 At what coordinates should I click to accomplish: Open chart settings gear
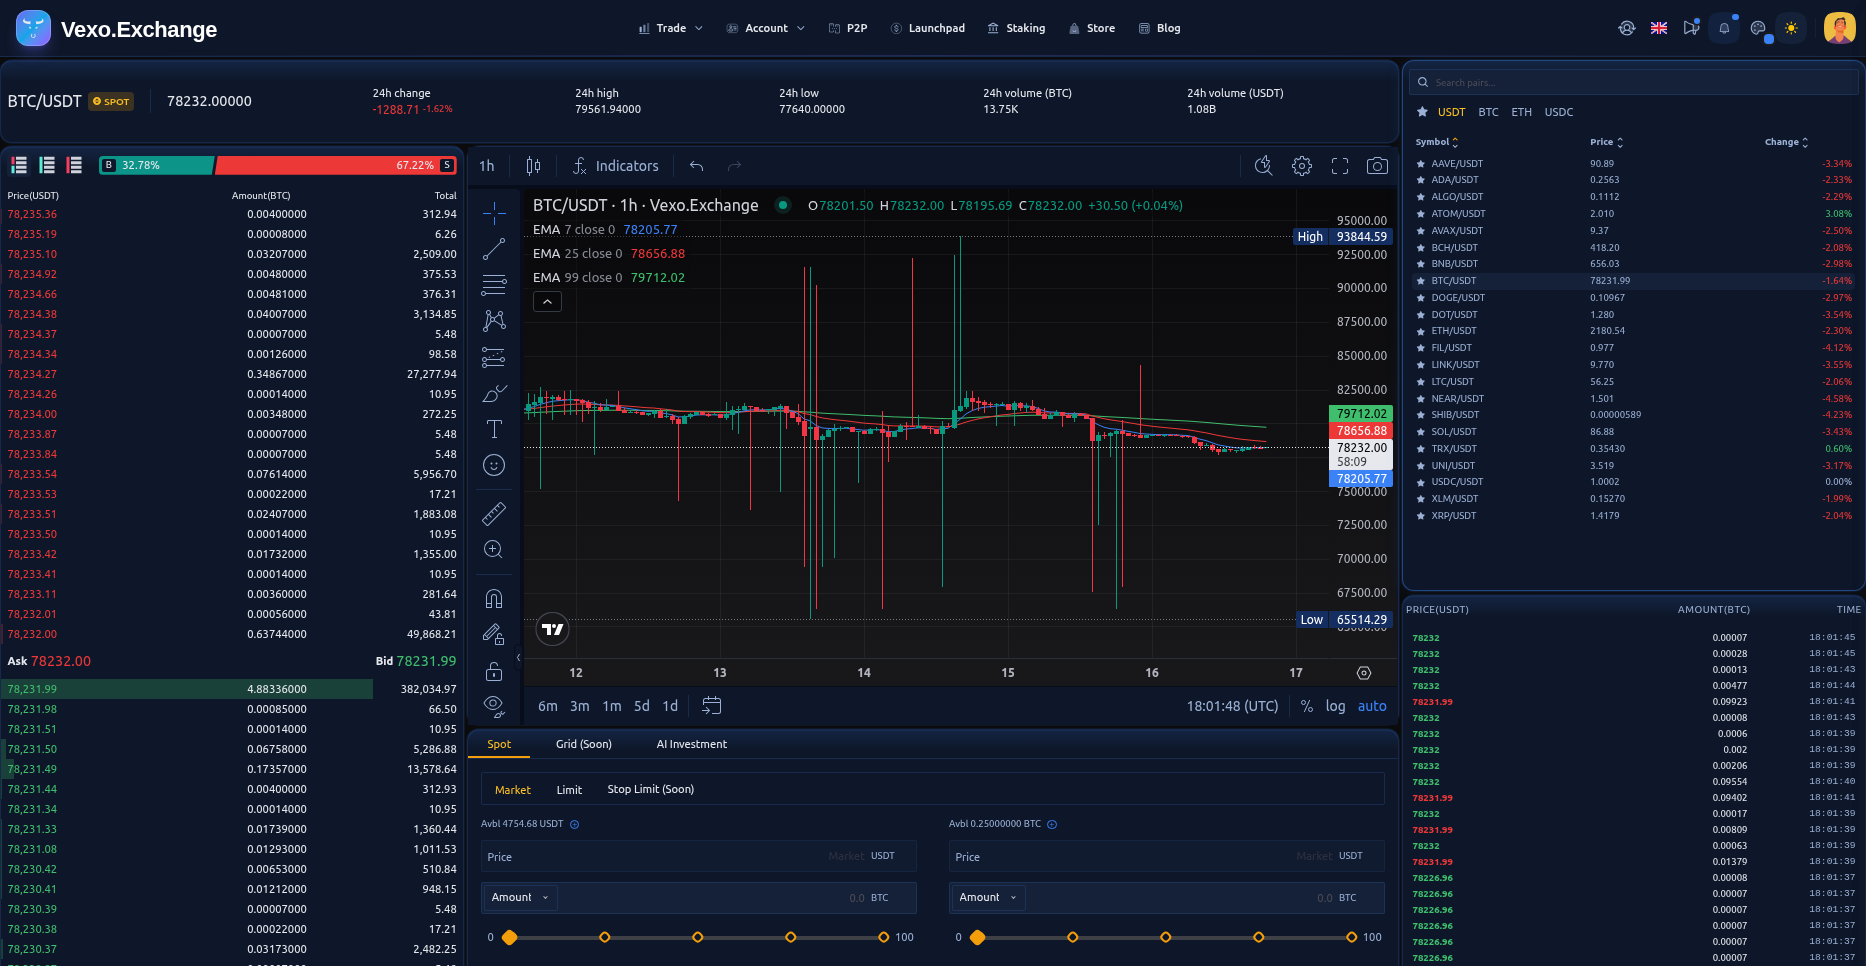click(1302, 166)
